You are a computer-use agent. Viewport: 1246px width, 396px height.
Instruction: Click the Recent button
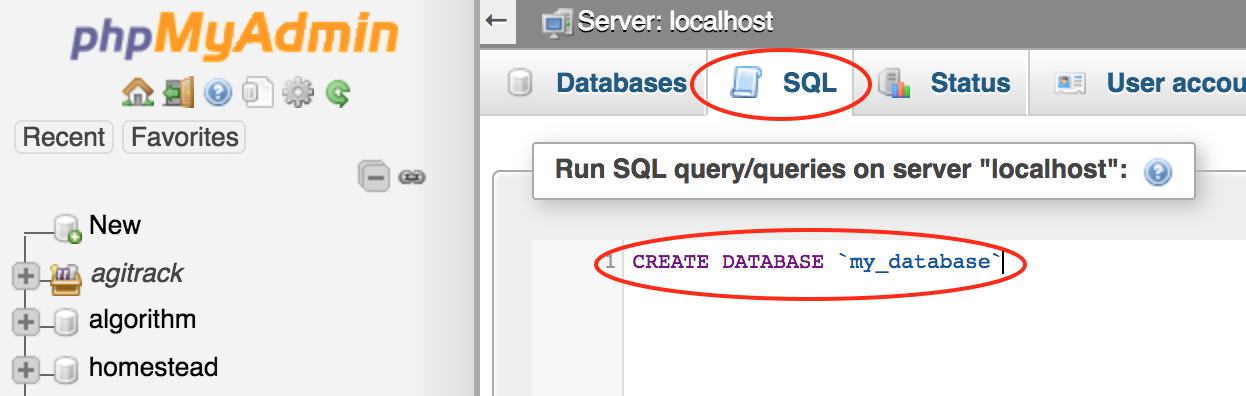point(64,137)
